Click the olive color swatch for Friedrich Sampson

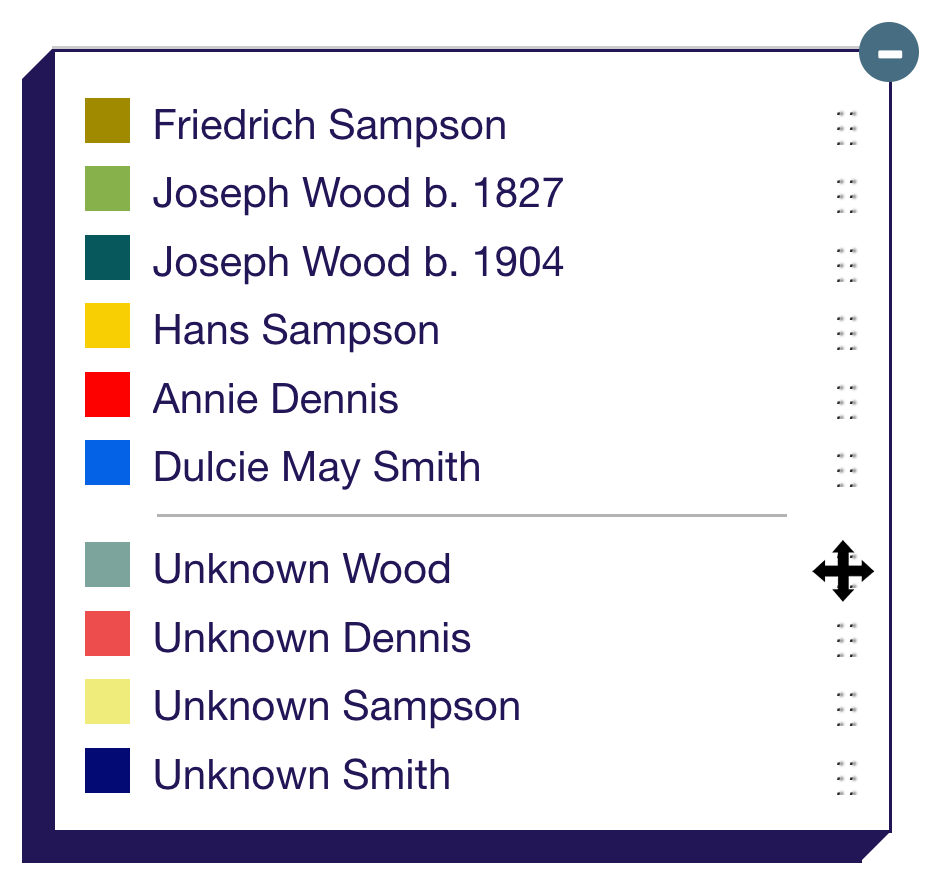coord(107,120)
